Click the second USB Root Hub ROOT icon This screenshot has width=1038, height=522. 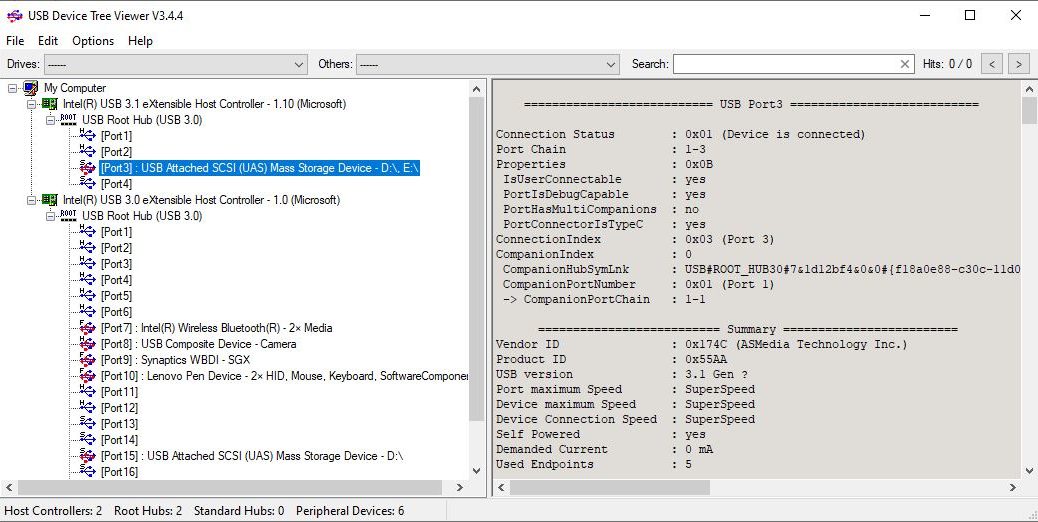coord(68,216)
